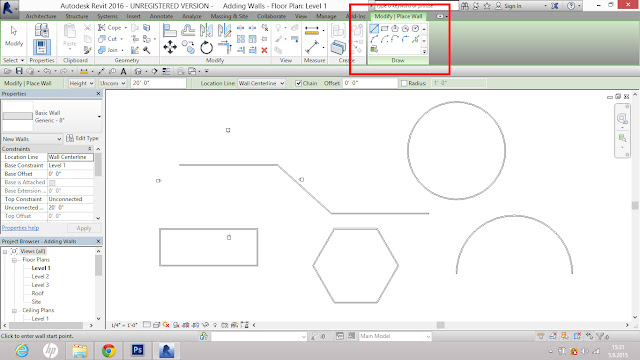This screenshot has width=640, height=360.
Task: Click the Mirror Pick Axis tool
Action: tap(206, 30)
